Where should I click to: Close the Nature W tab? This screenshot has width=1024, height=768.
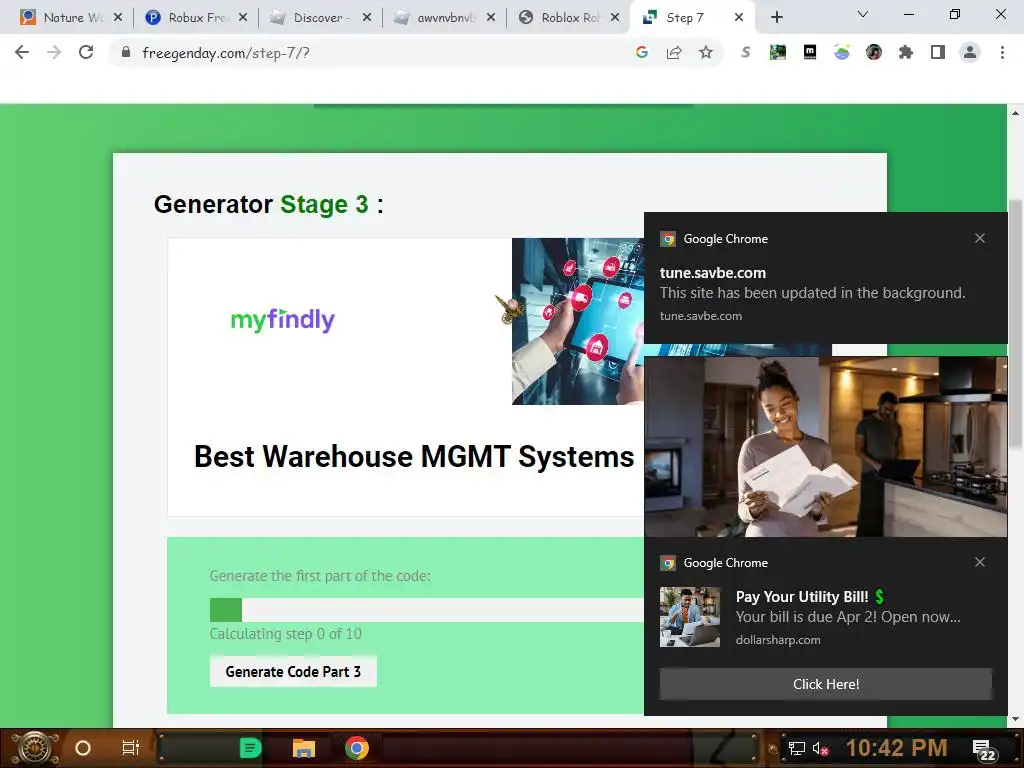point(118,18)
